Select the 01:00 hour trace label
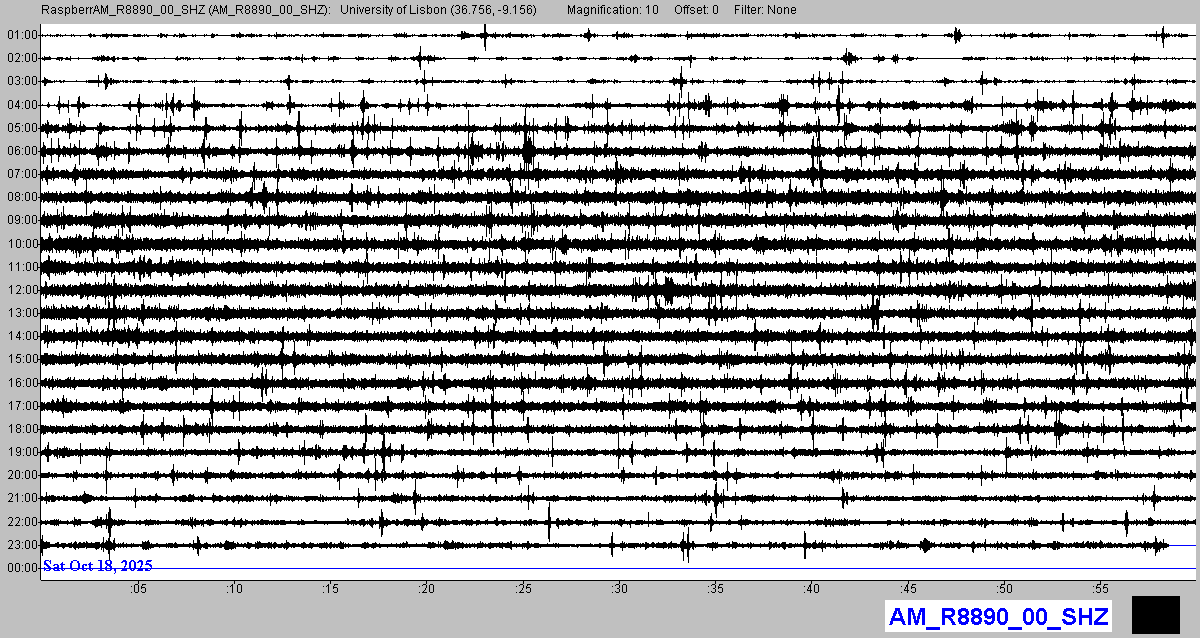The image size is (1200, 638). 21,35
